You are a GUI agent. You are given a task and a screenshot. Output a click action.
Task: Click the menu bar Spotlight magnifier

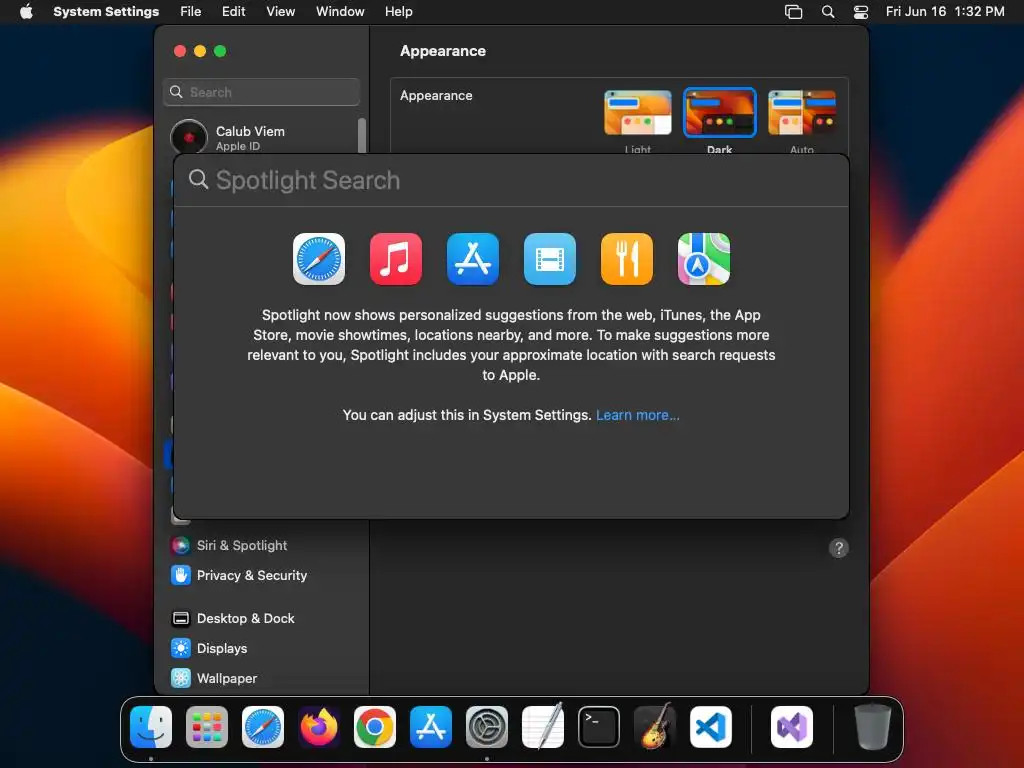(x=828, y=12)
